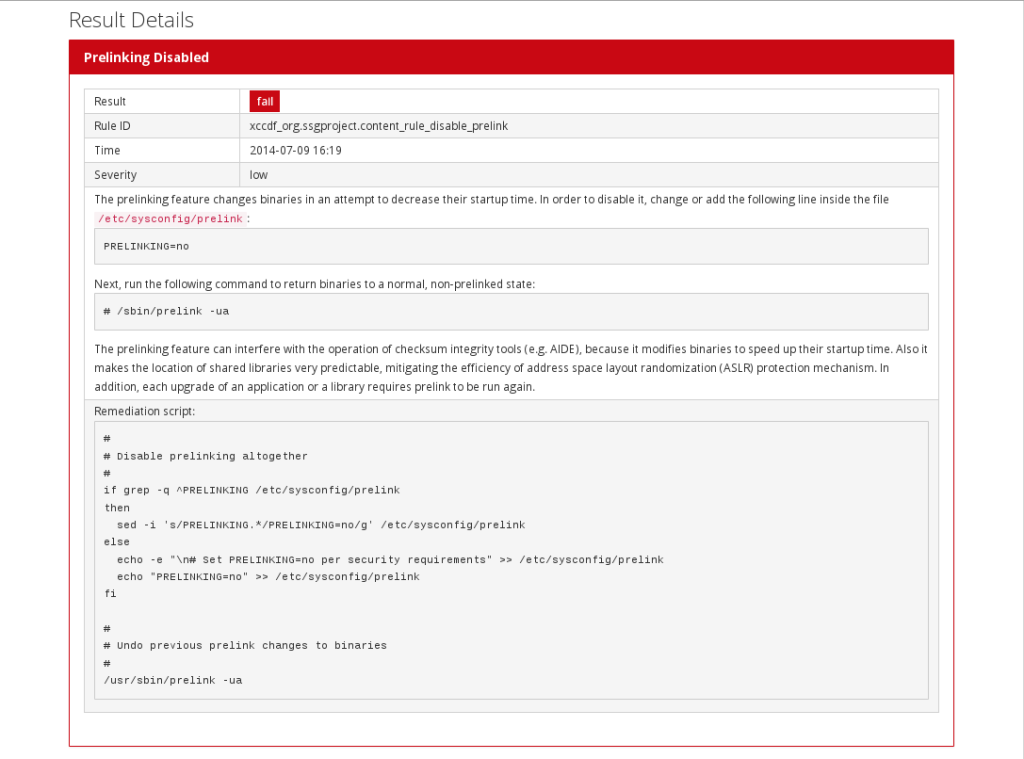Click 'Next, run the following command' sentence

pyautogui.click(x=314, y=284)
